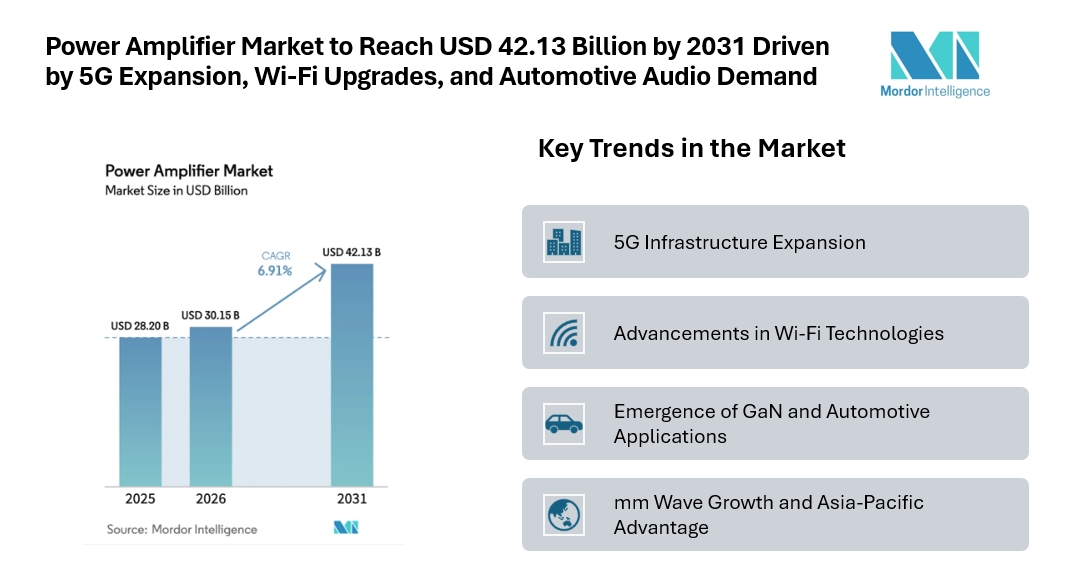The image size is (1069, 587).
Task: Select the Key Trends in the Market heading
Action: pyautogui.click(x=692, y=148)
